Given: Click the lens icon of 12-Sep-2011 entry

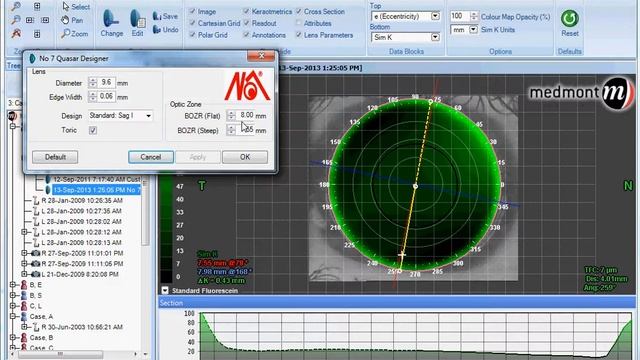Looking at the screenshot, I should (x=48, y=179).
